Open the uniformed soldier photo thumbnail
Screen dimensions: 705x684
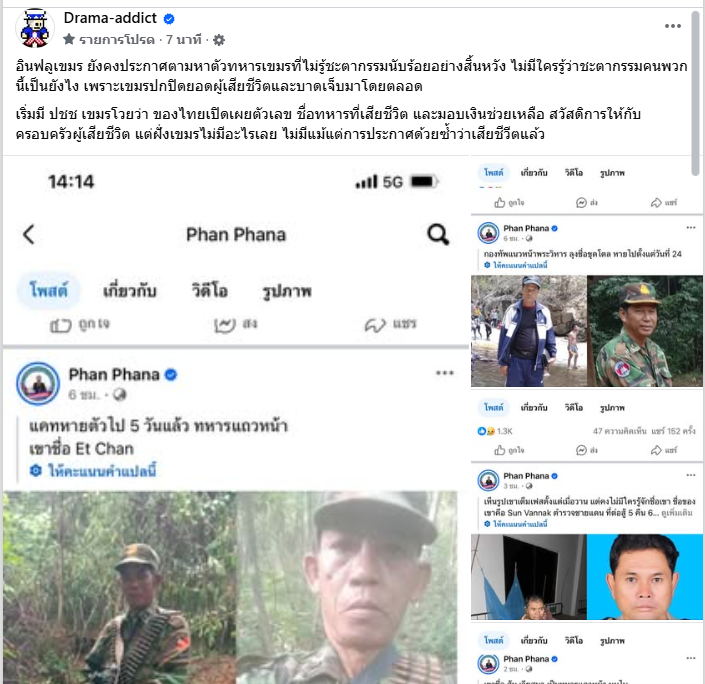645,331
